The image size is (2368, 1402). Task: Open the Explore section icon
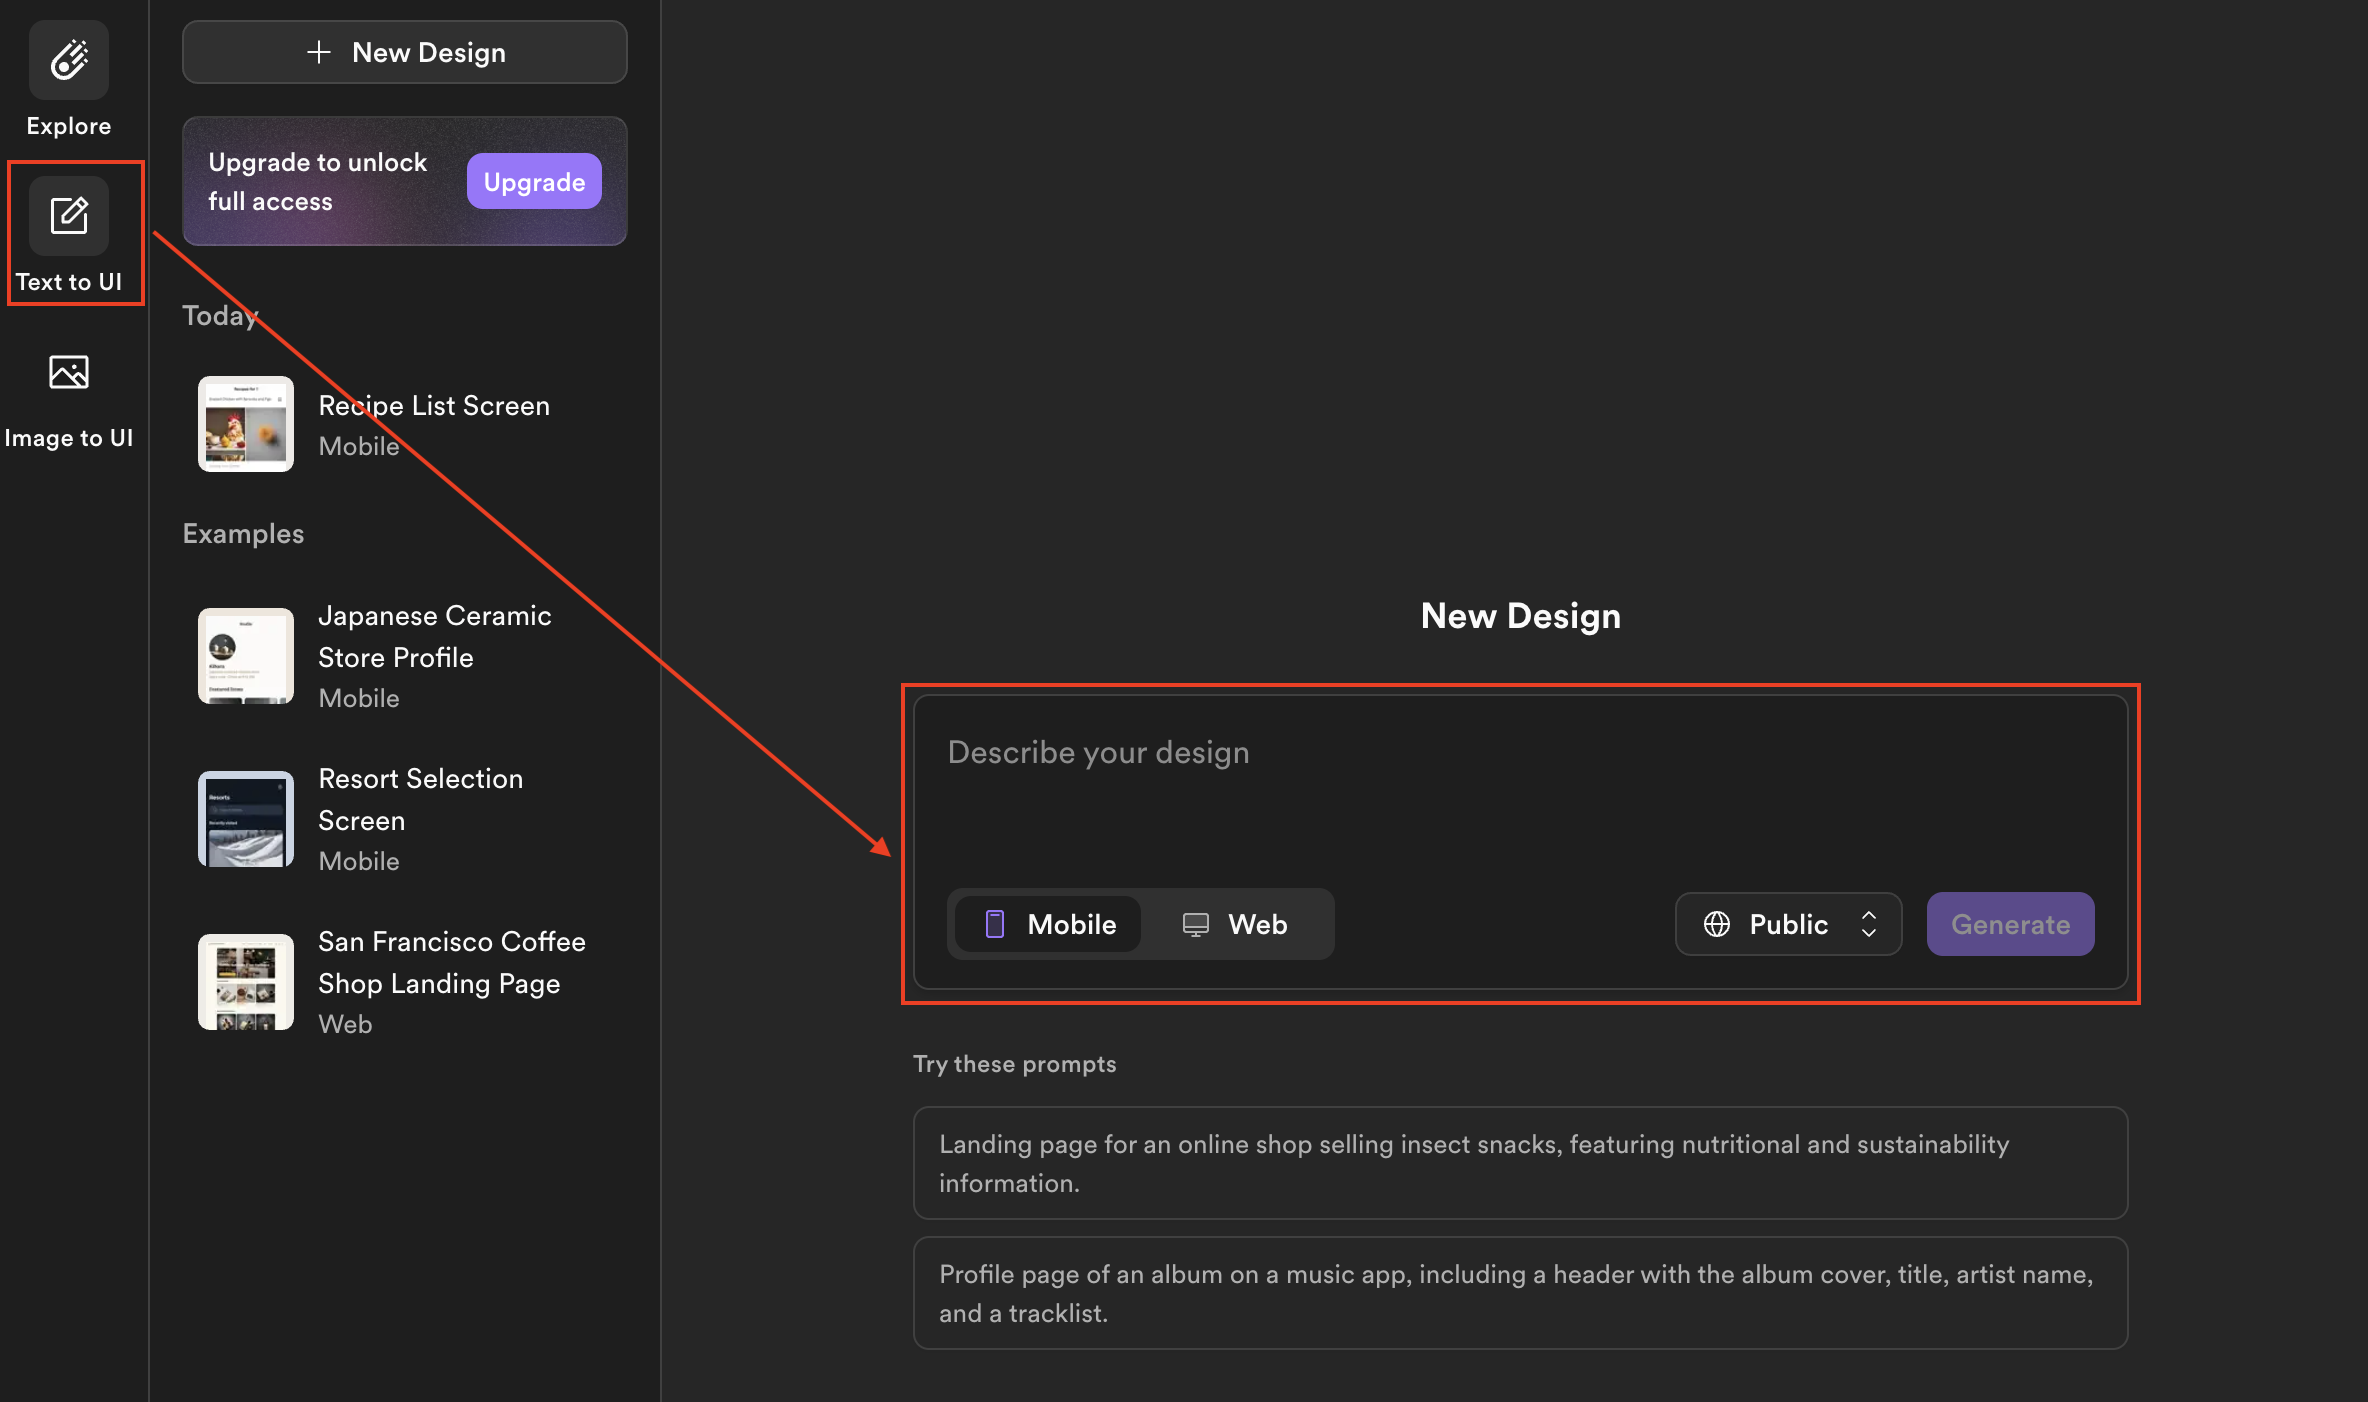tap(68, 60)
